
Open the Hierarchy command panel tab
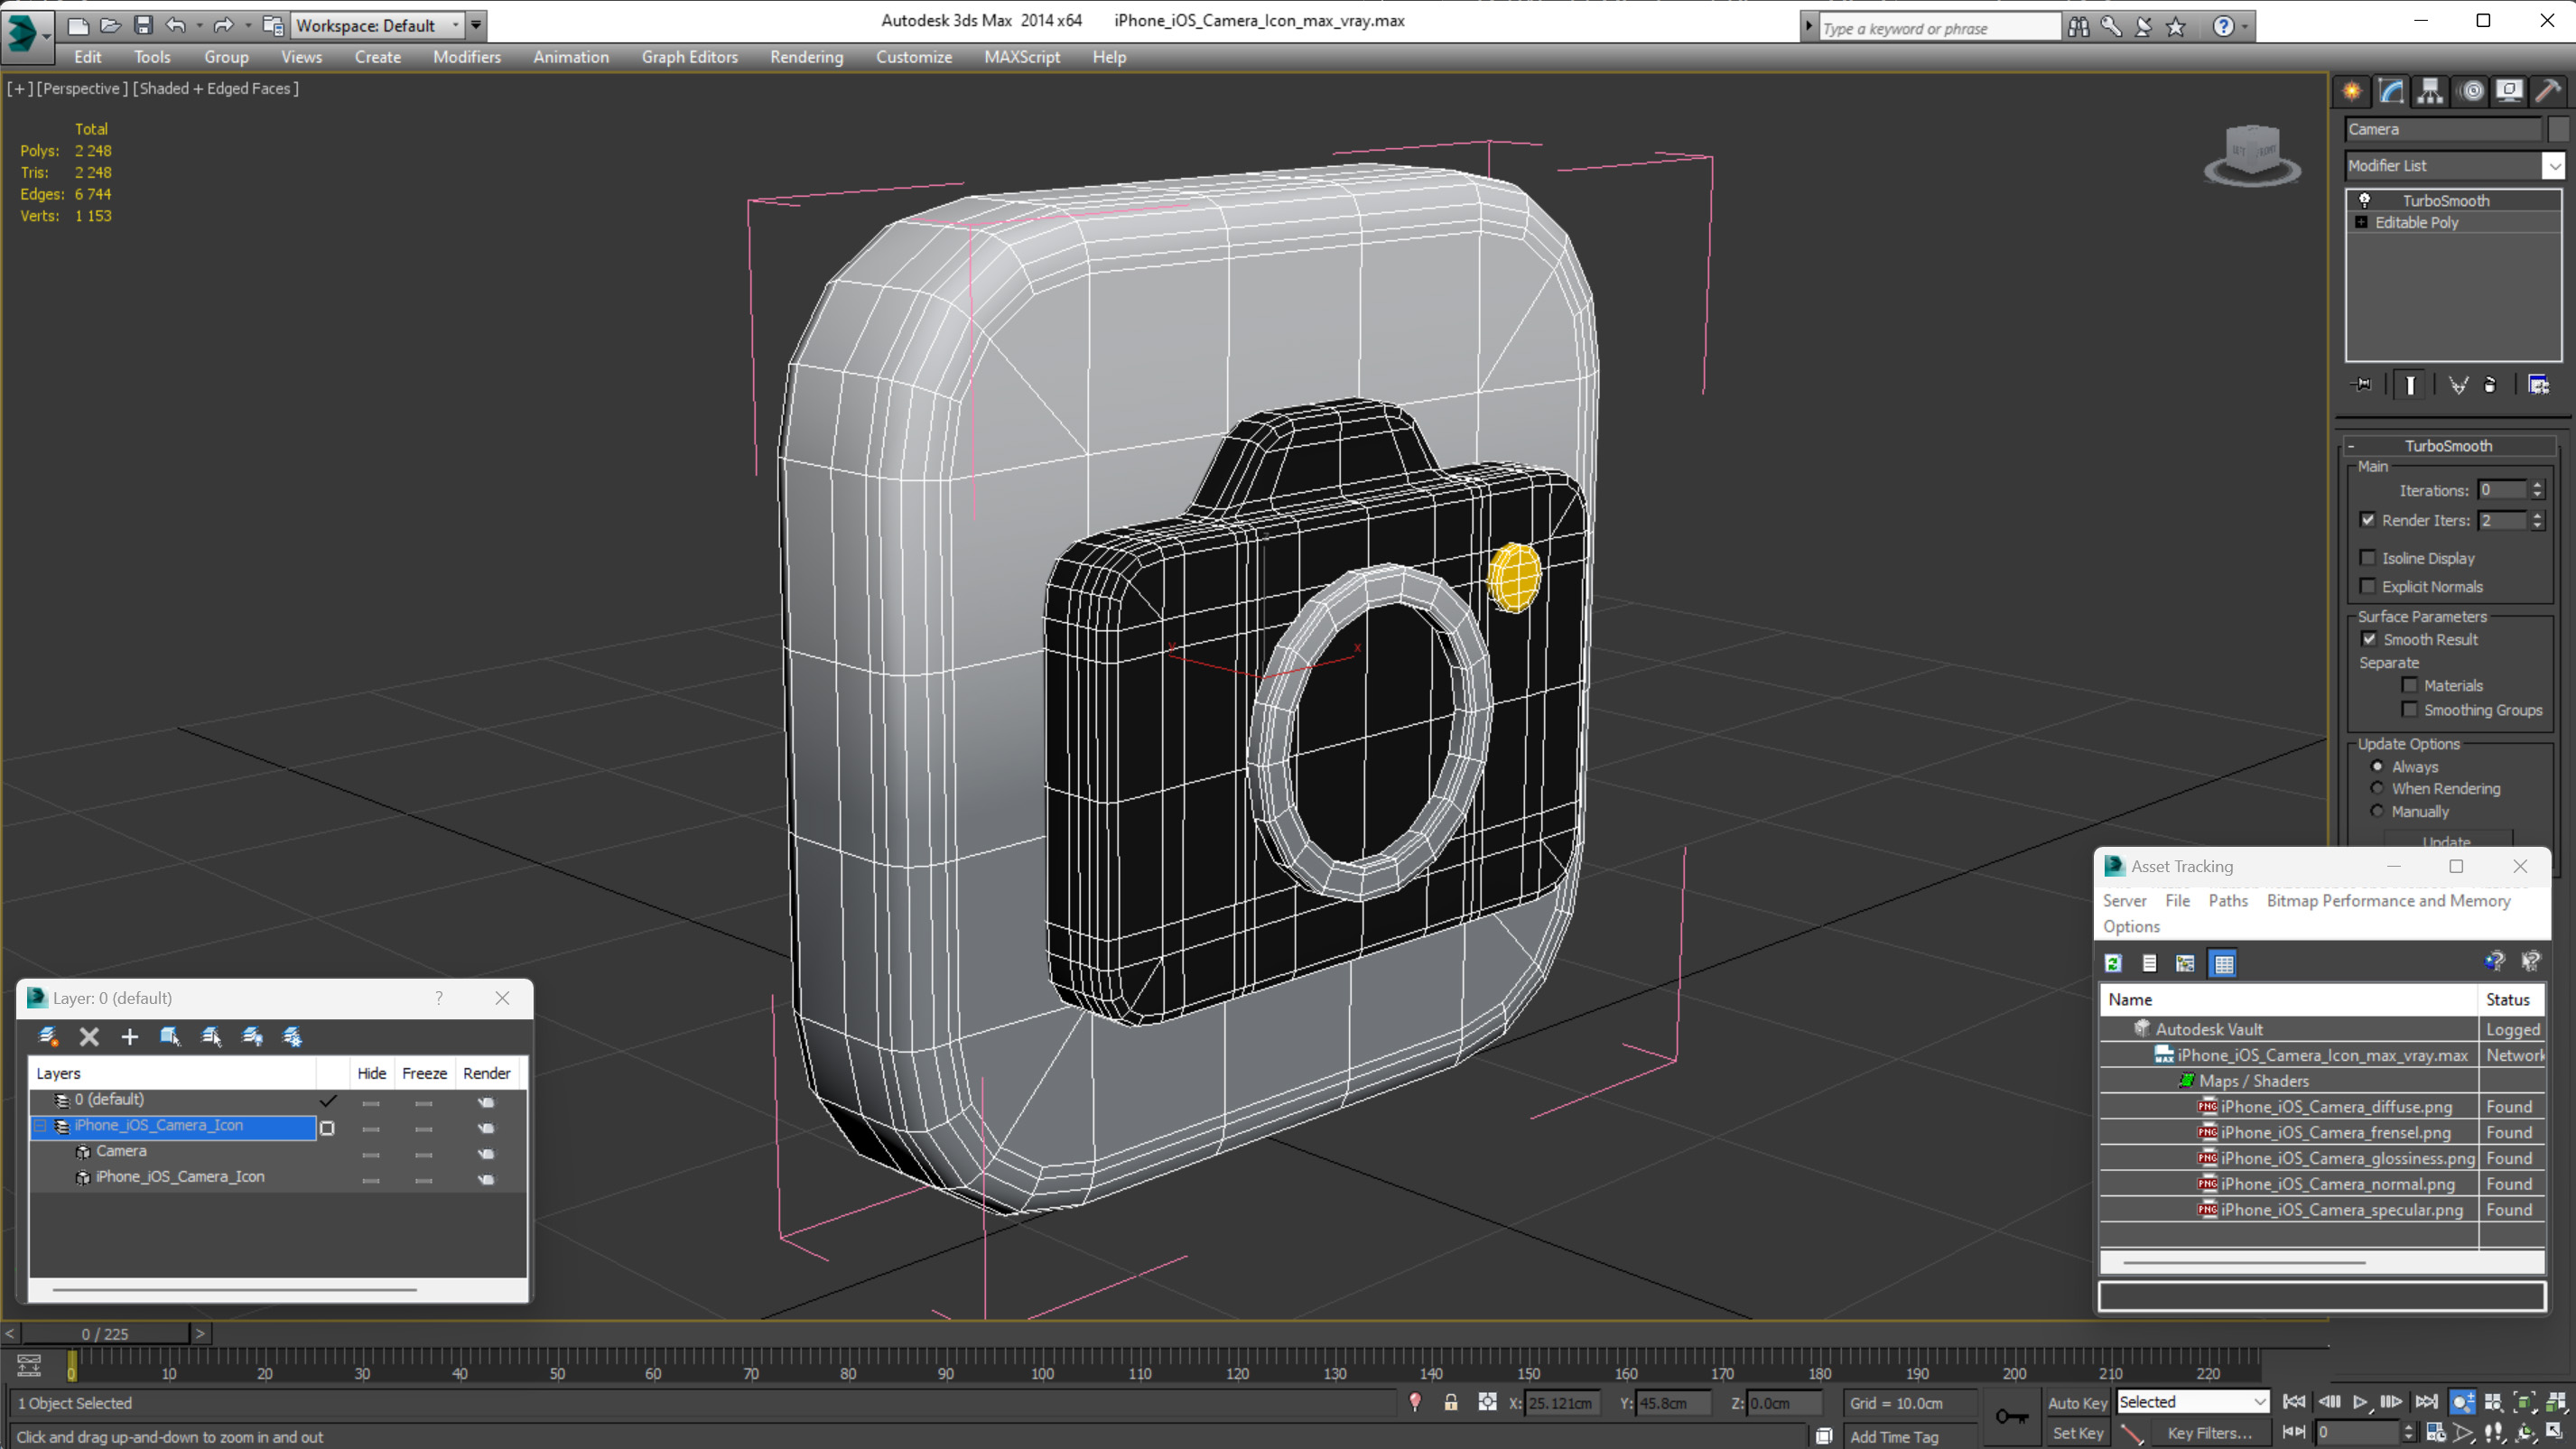click(x=2430, y=91)
